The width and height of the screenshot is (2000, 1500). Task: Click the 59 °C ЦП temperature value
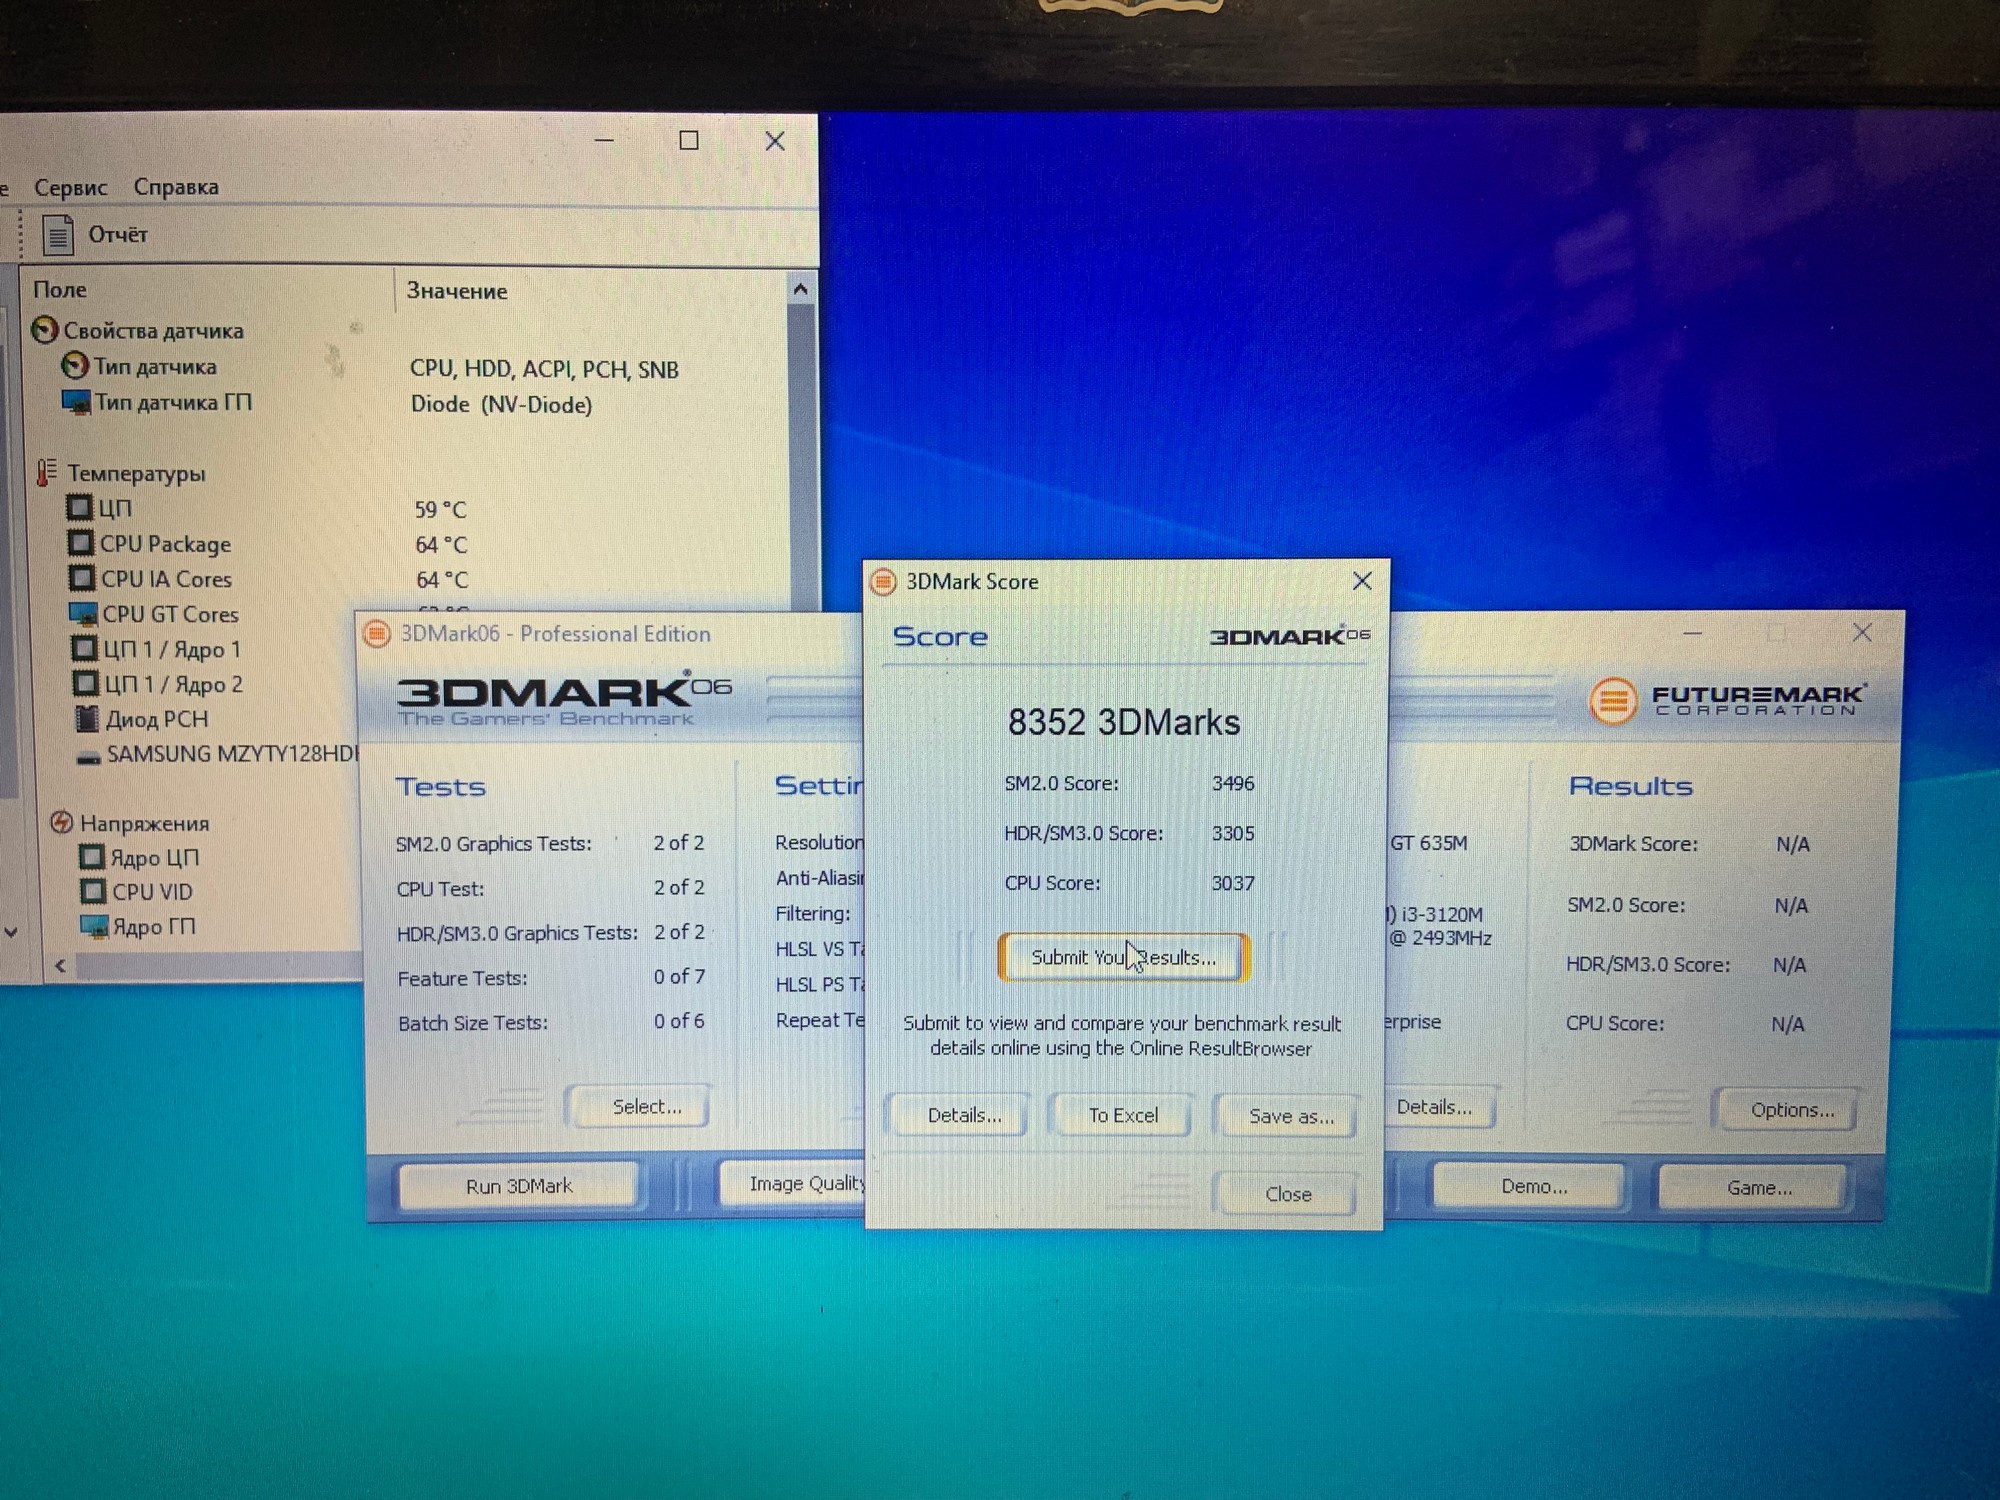pos(440,510)
